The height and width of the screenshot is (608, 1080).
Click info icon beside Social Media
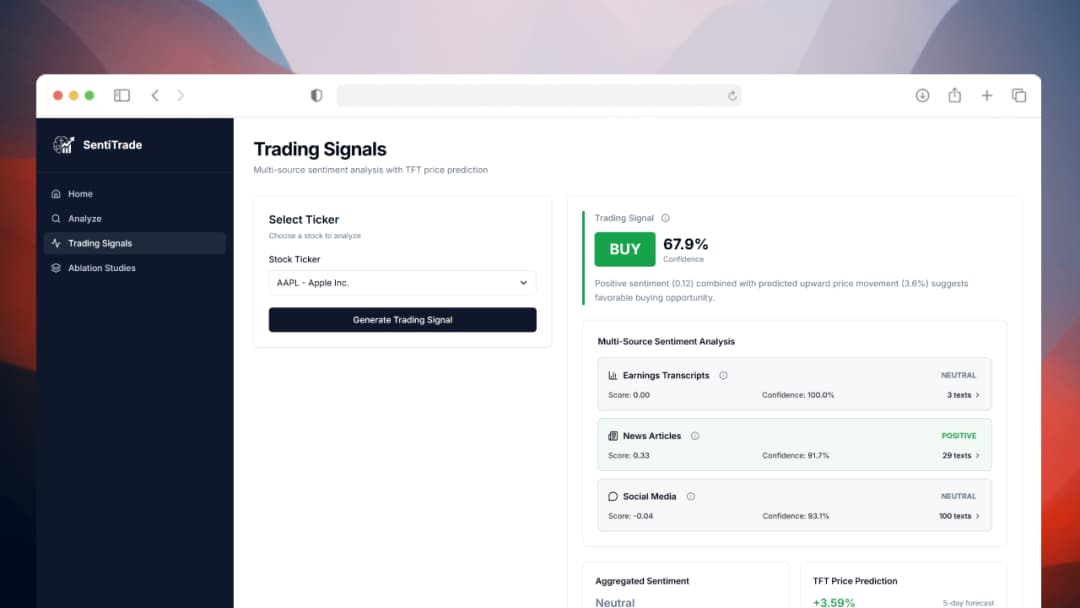[690, 497]
